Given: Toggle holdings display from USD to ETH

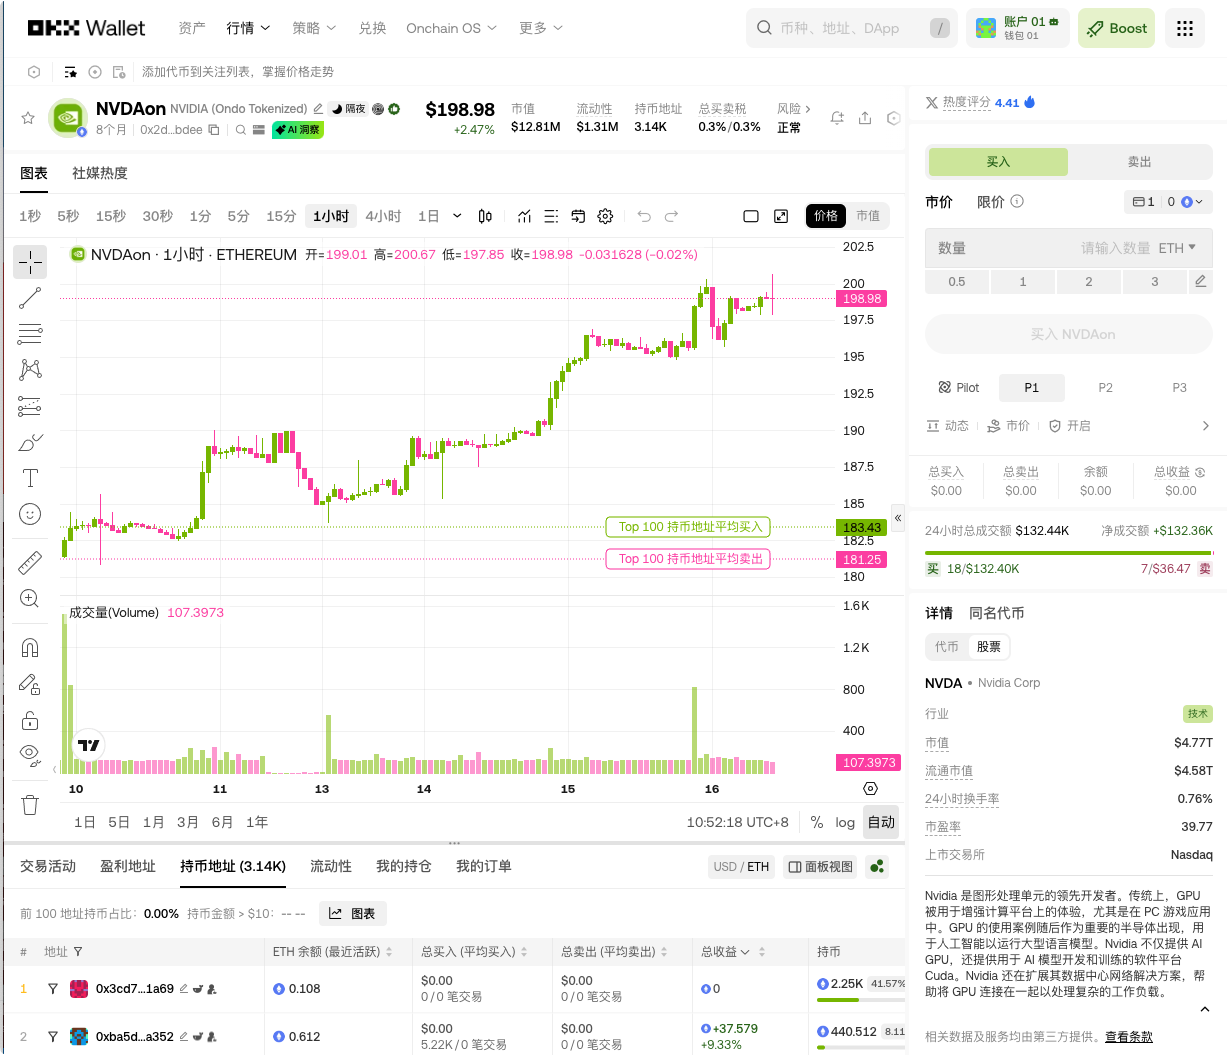Looking at the screenshot, I should pyautogui.click(x=741, y=866).
